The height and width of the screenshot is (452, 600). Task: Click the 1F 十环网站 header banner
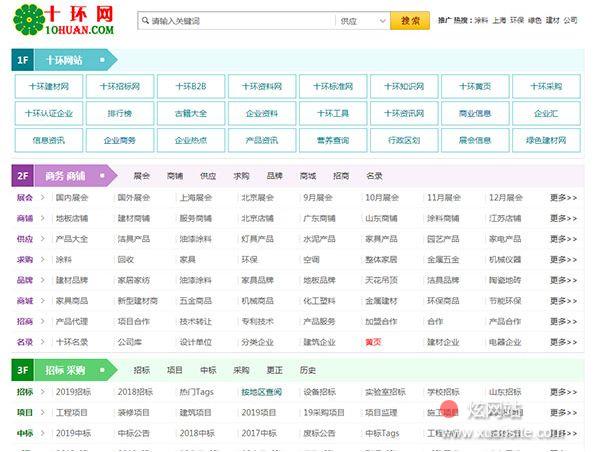point(64,60)
